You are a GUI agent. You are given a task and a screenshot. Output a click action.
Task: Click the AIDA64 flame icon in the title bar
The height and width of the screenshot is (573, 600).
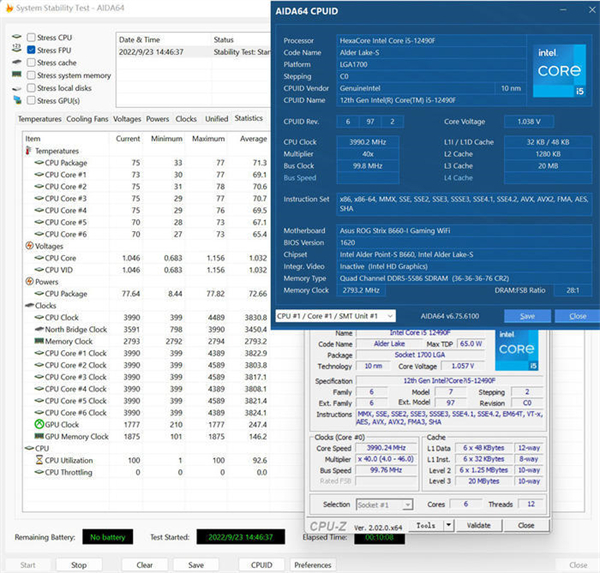pyautogui.click(x=9, y=8)
